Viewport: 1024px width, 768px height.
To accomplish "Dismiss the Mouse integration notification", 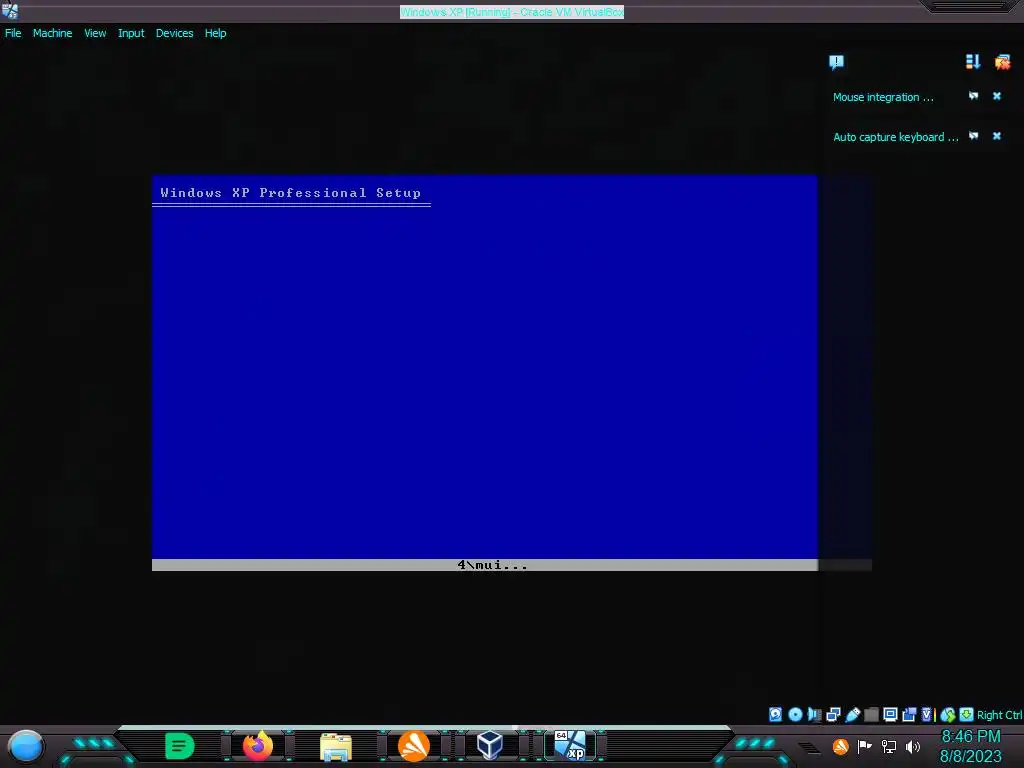I will pos(997,96).
